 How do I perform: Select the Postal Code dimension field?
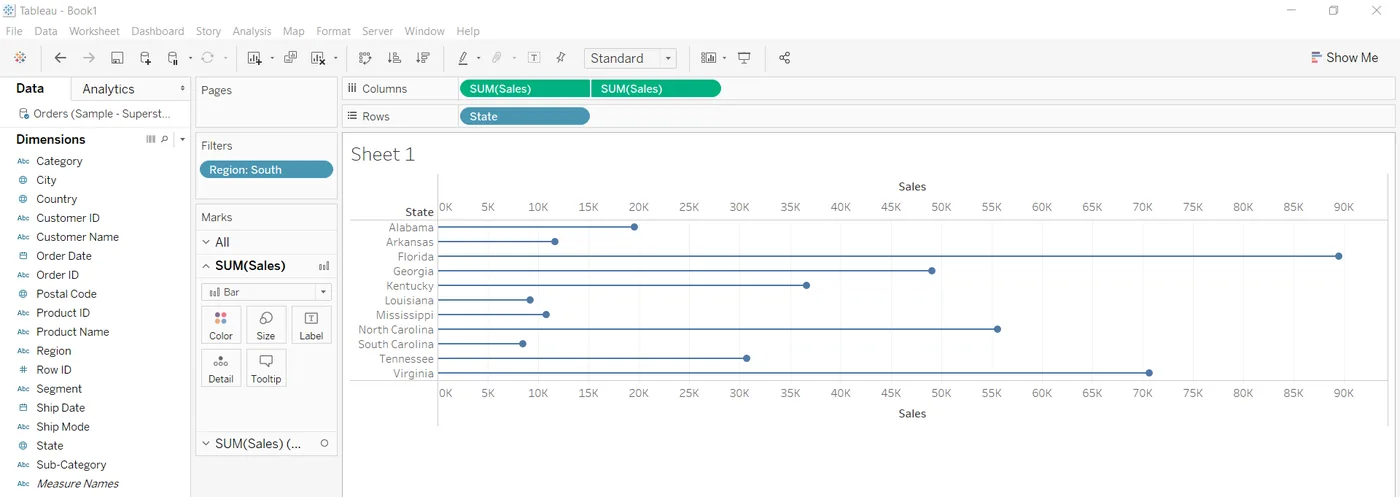(x=66, y=294)
